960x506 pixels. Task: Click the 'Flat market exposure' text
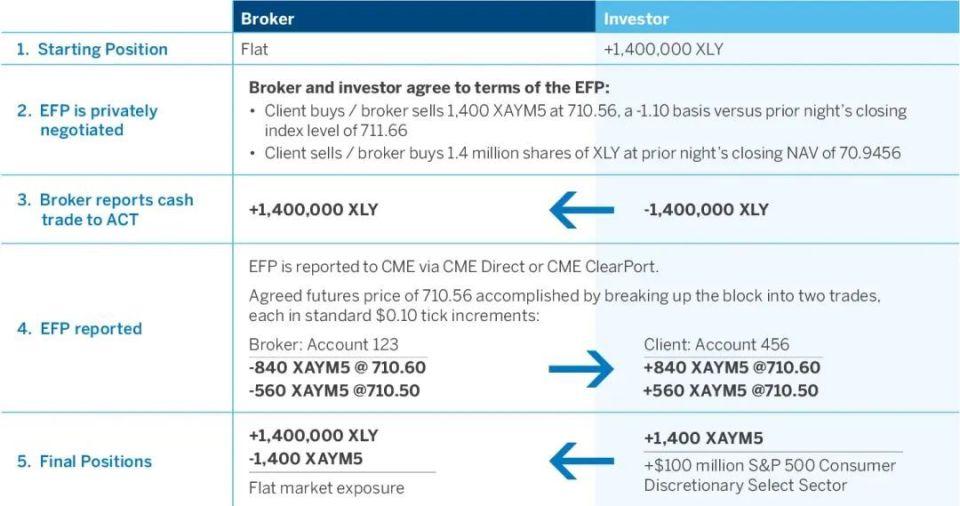click(326, 488)
